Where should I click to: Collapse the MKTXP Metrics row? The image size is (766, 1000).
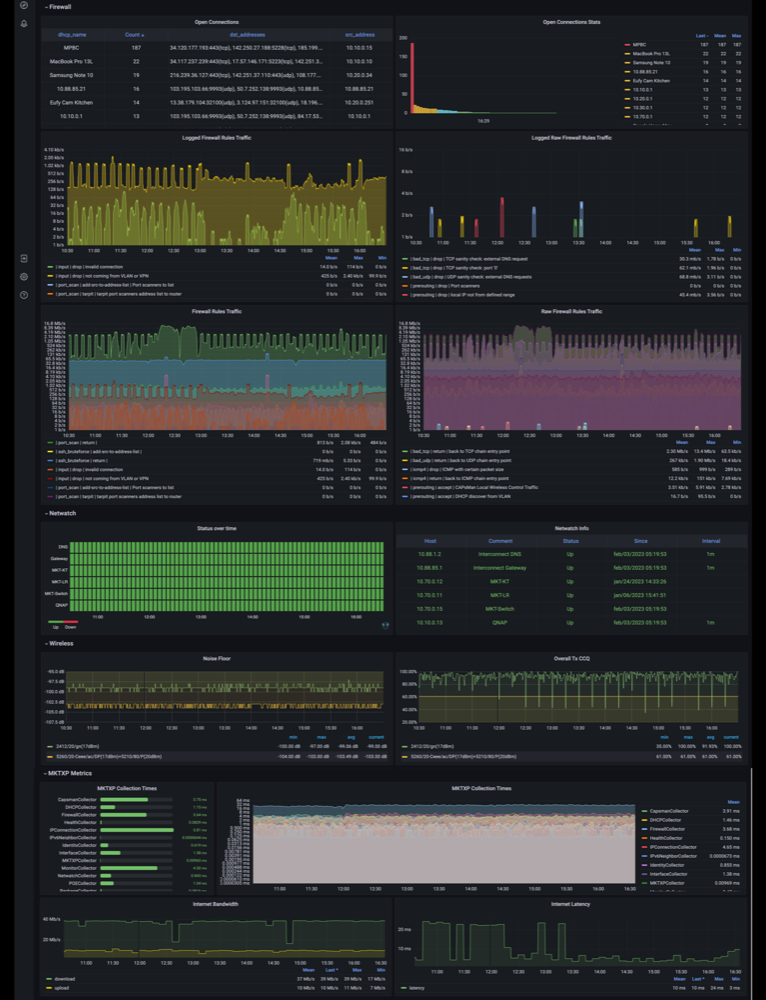68,773
